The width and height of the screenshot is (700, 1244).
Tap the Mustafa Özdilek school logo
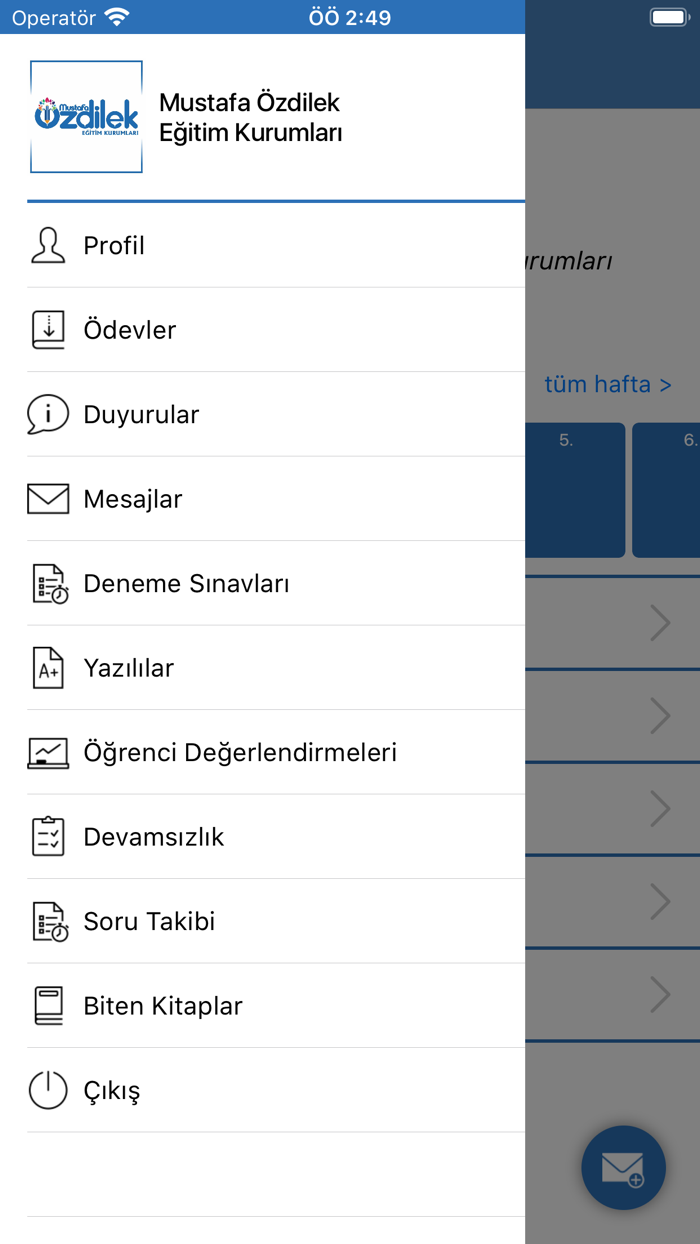click(86, 116)
